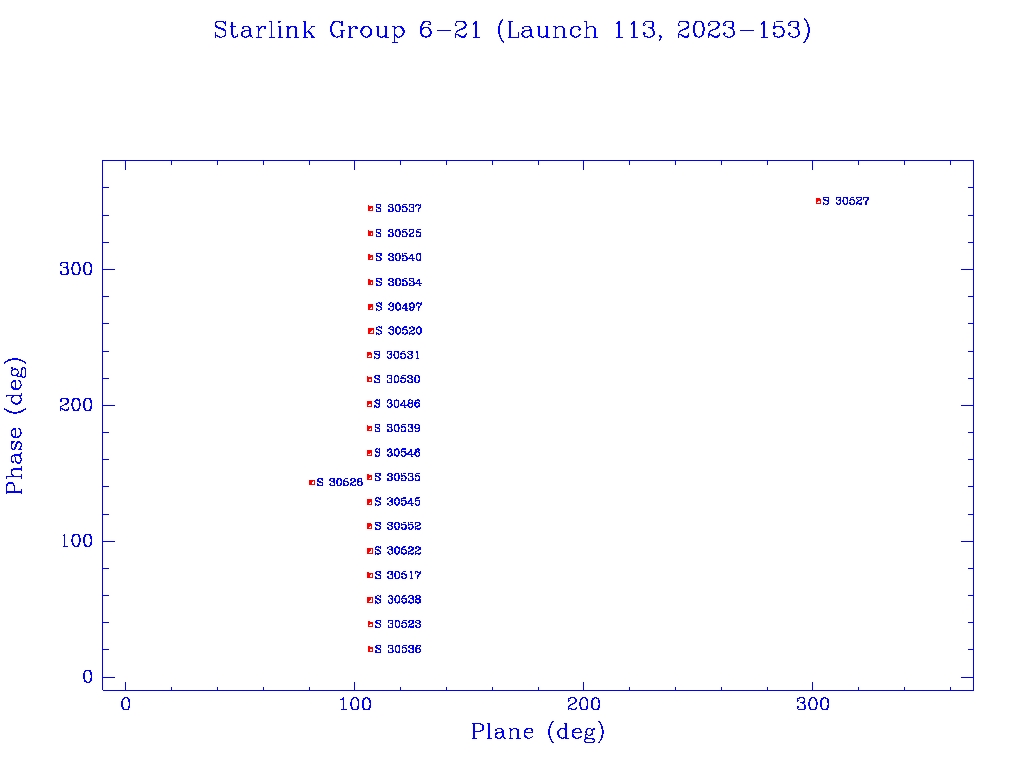Click the Plane axis tick label '200'
The height and width of the screenshot is (768, 1024).
(583, 704)
